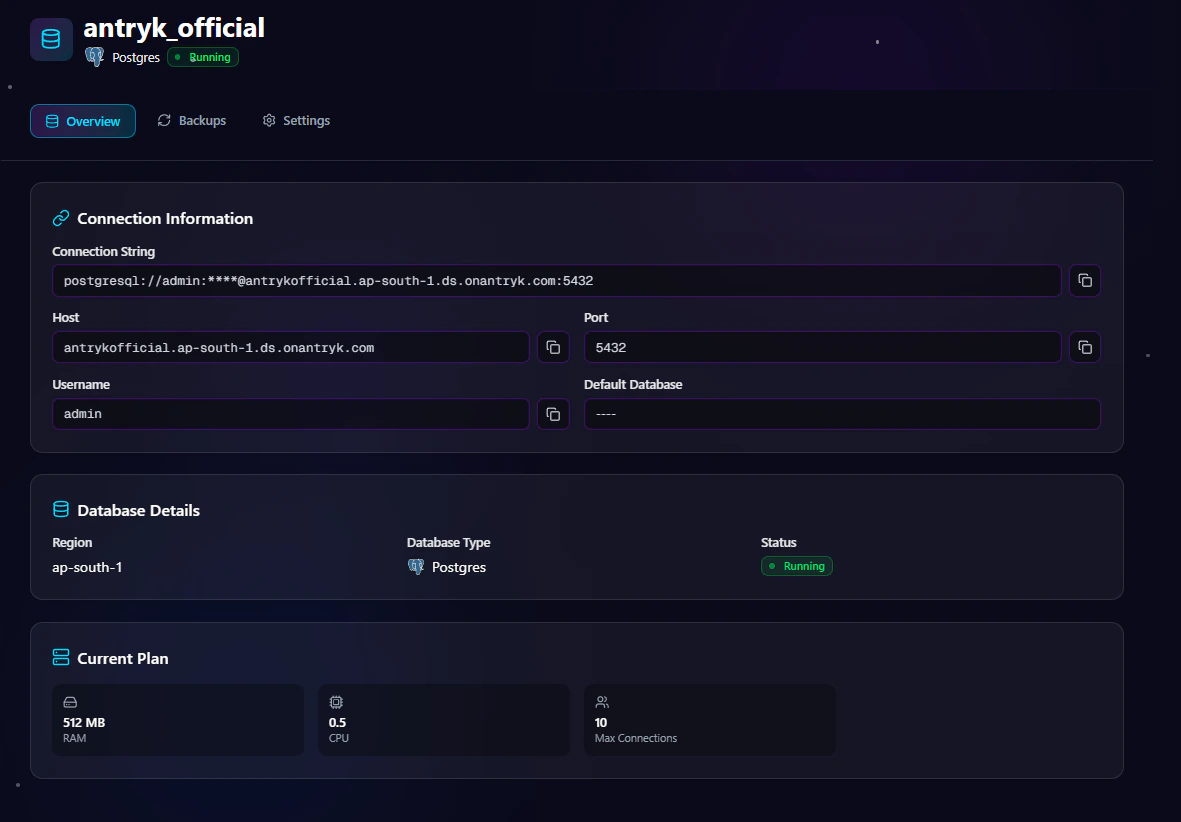Open the Overview tab
Screen dimensions: 1181x822
coord(83,121)
